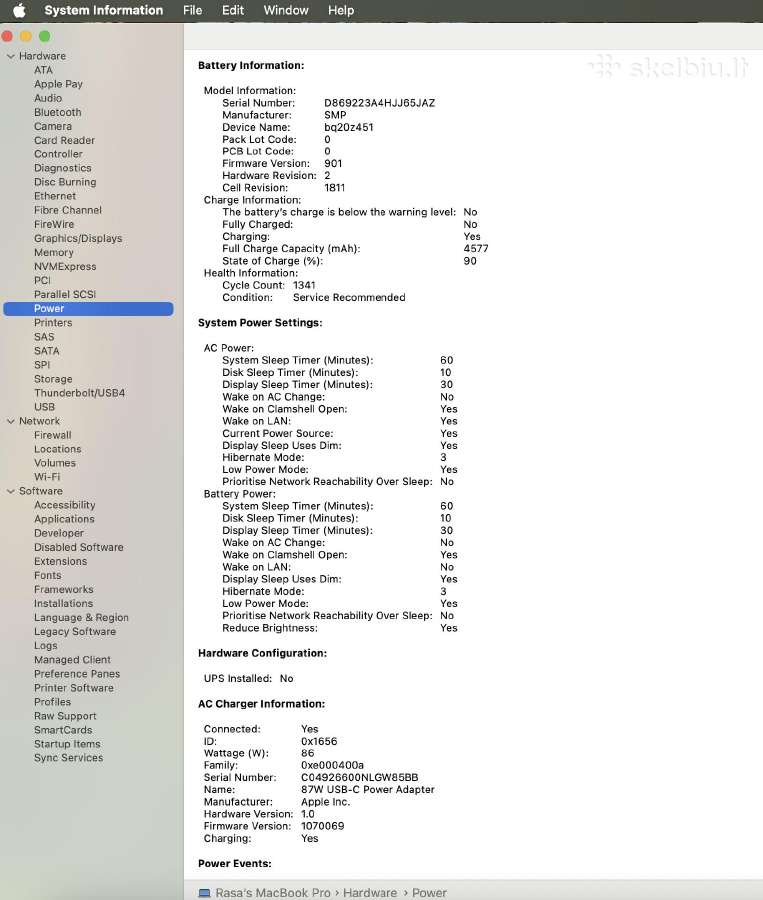
Task: Select Profiles under Software
Action: [52, 702]
